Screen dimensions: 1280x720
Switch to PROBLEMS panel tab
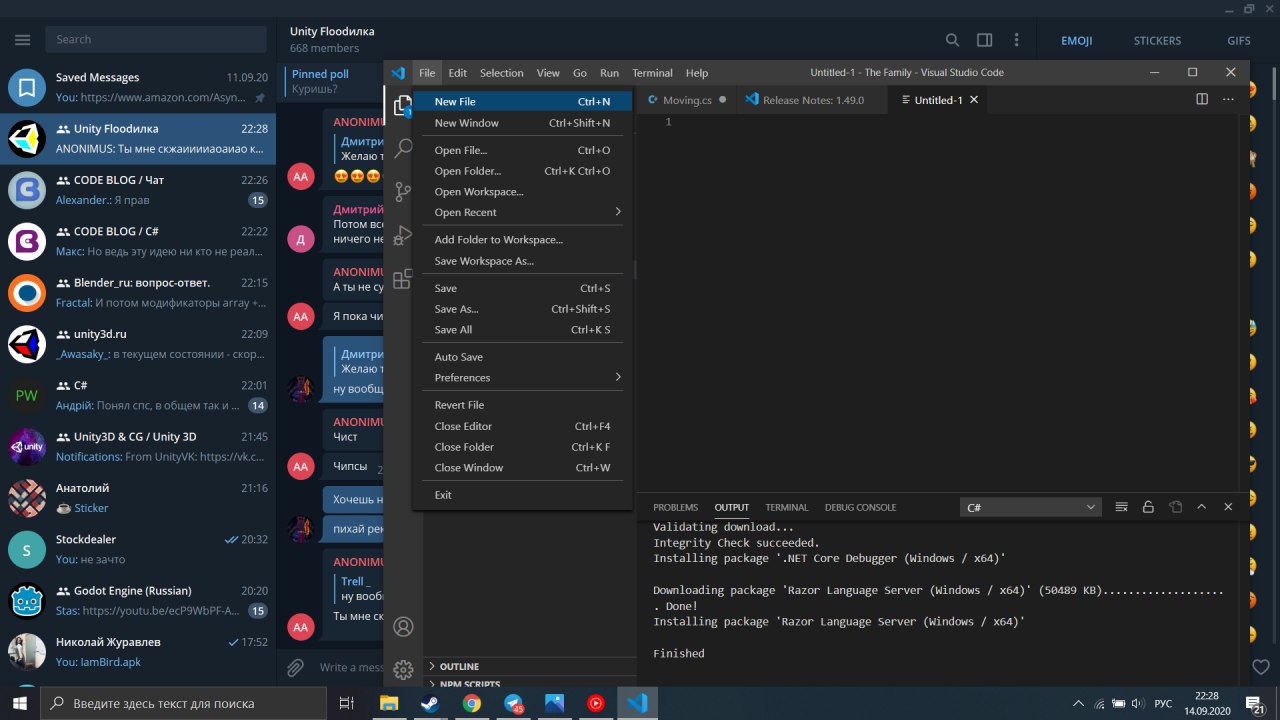[675, 507]
